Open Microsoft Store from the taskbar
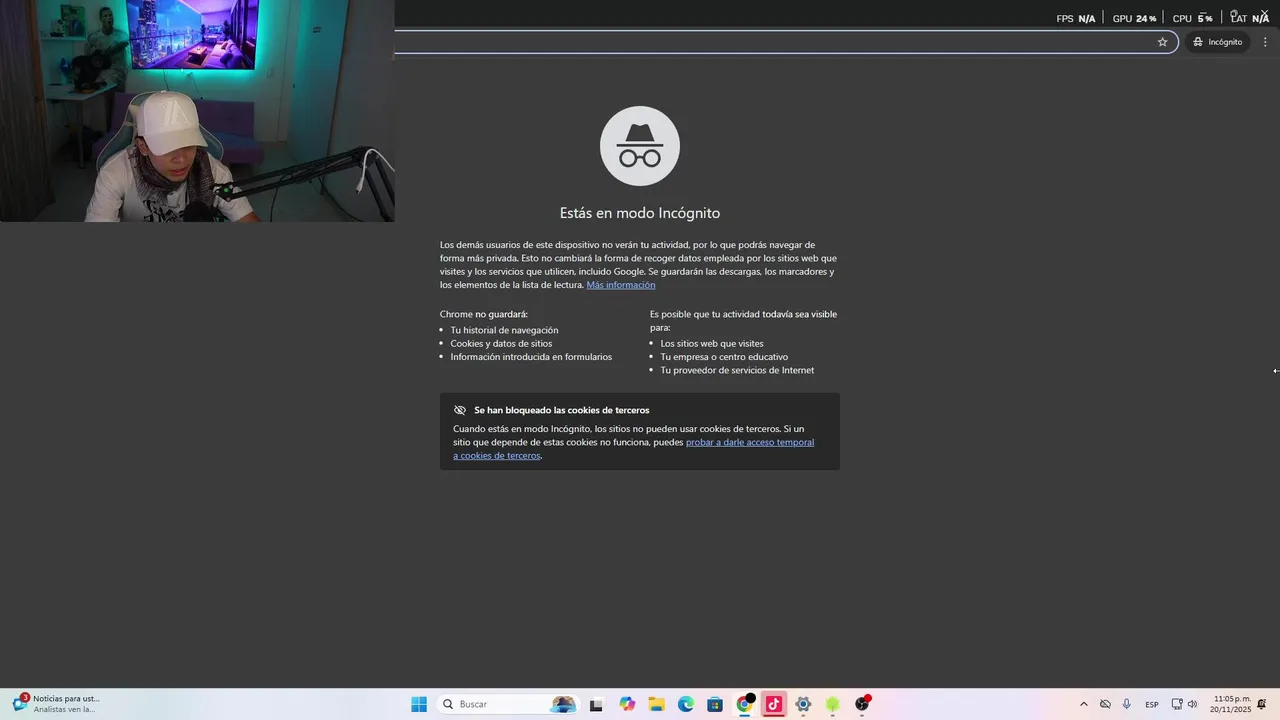 [x=715, y=704]
